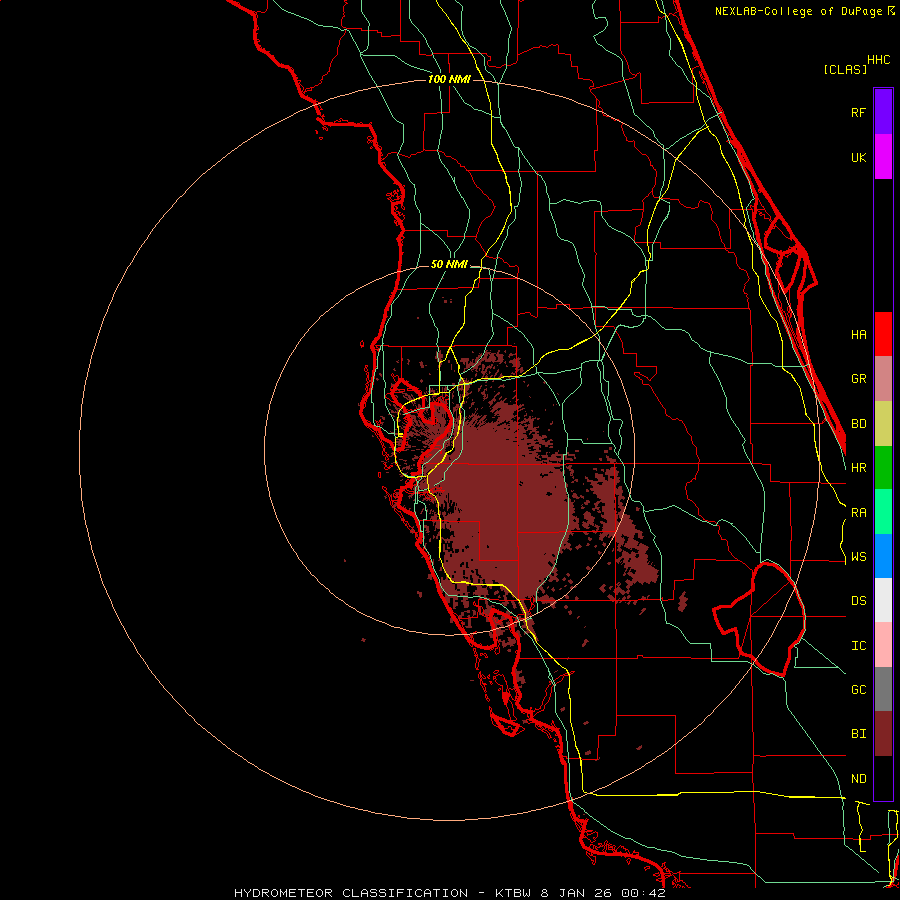Click the light pink IC legend swatch
This screenshot has width=900, height=900.
(883, 645)
